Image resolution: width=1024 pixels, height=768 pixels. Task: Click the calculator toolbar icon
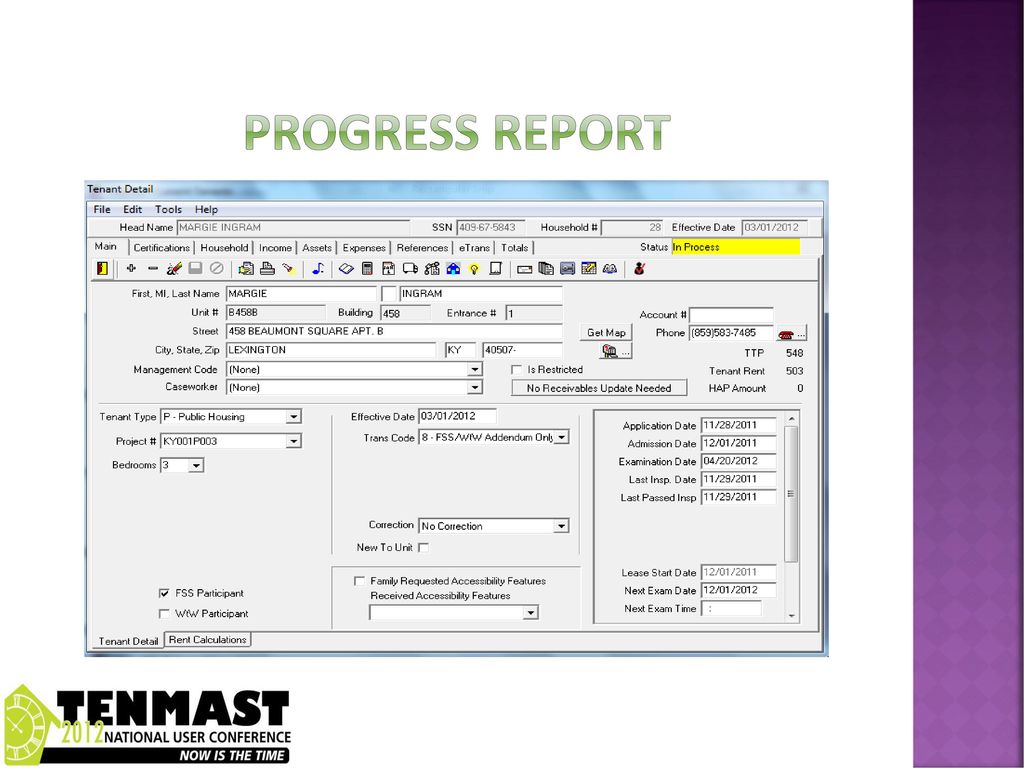pyautogui.click(x=368, y=268)
